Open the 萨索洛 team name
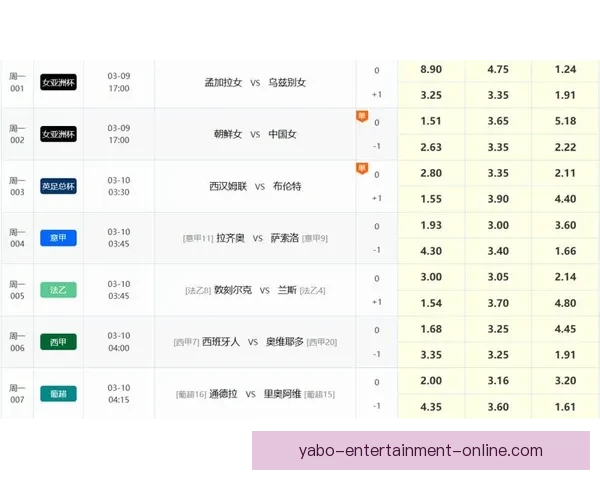The image size is (600, 480). pos(285,238)
